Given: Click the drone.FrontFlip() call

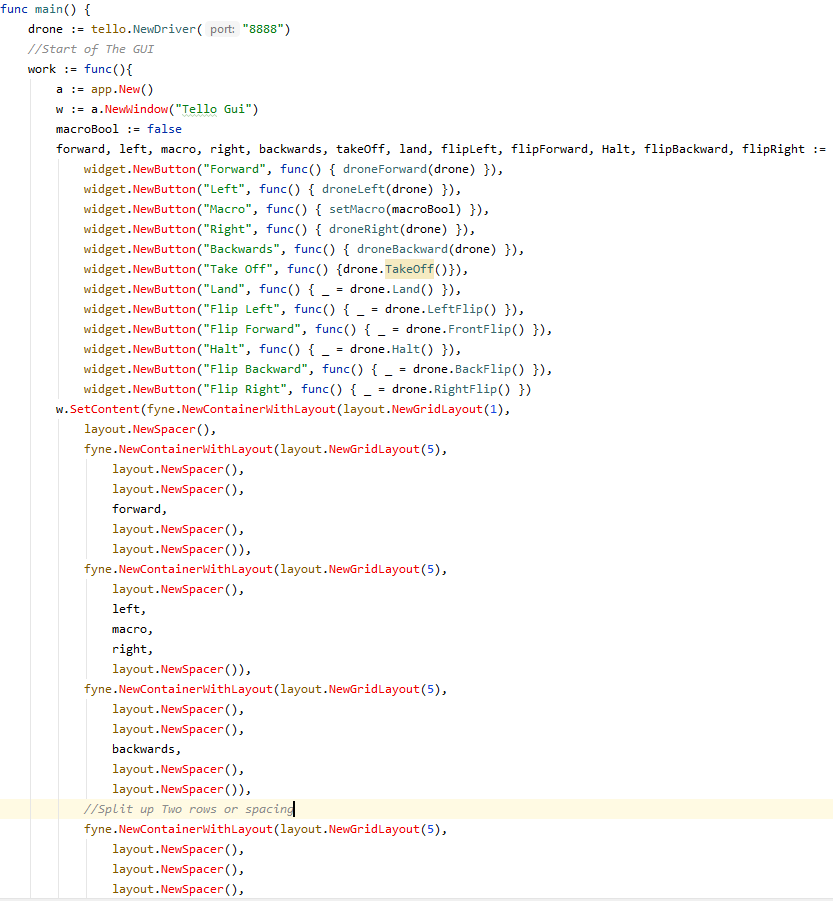Looking at the screenshot, I should click(x=465, y=329).
